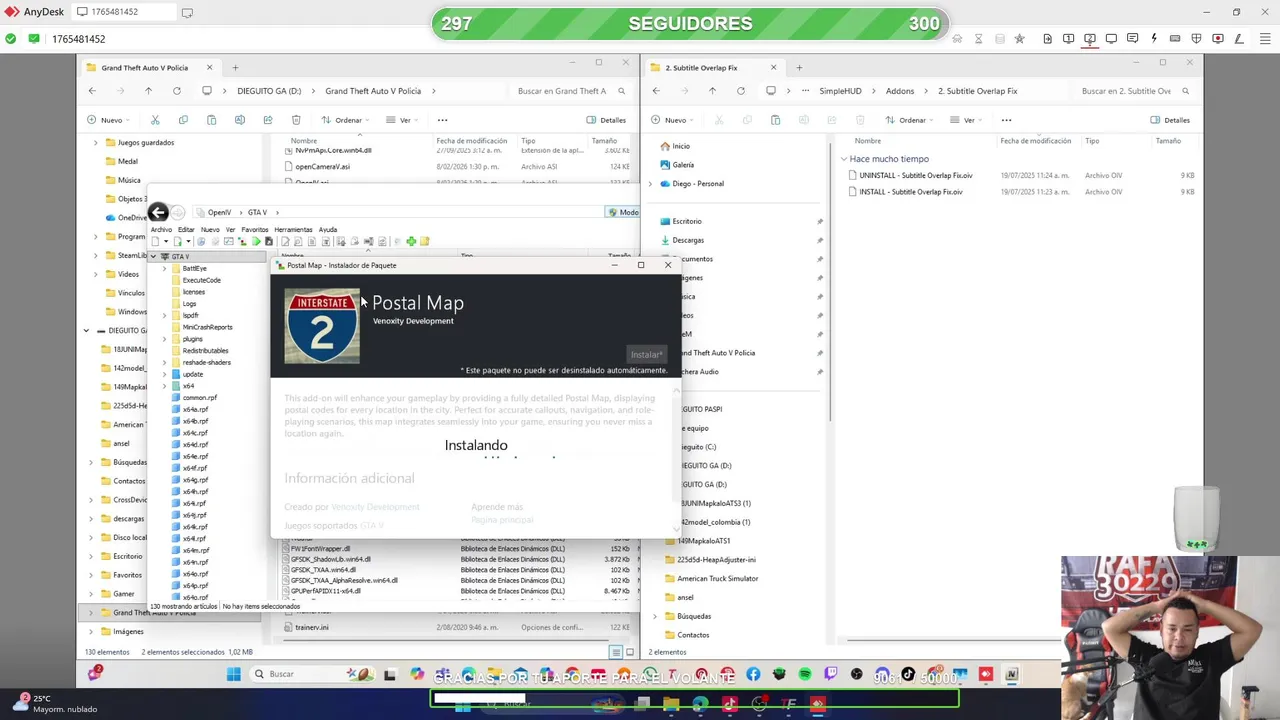Collapse the GTA V root node in OpenIV
Image resolution: width=1280 pixels, height=720 pixels.
coord(153,257)
